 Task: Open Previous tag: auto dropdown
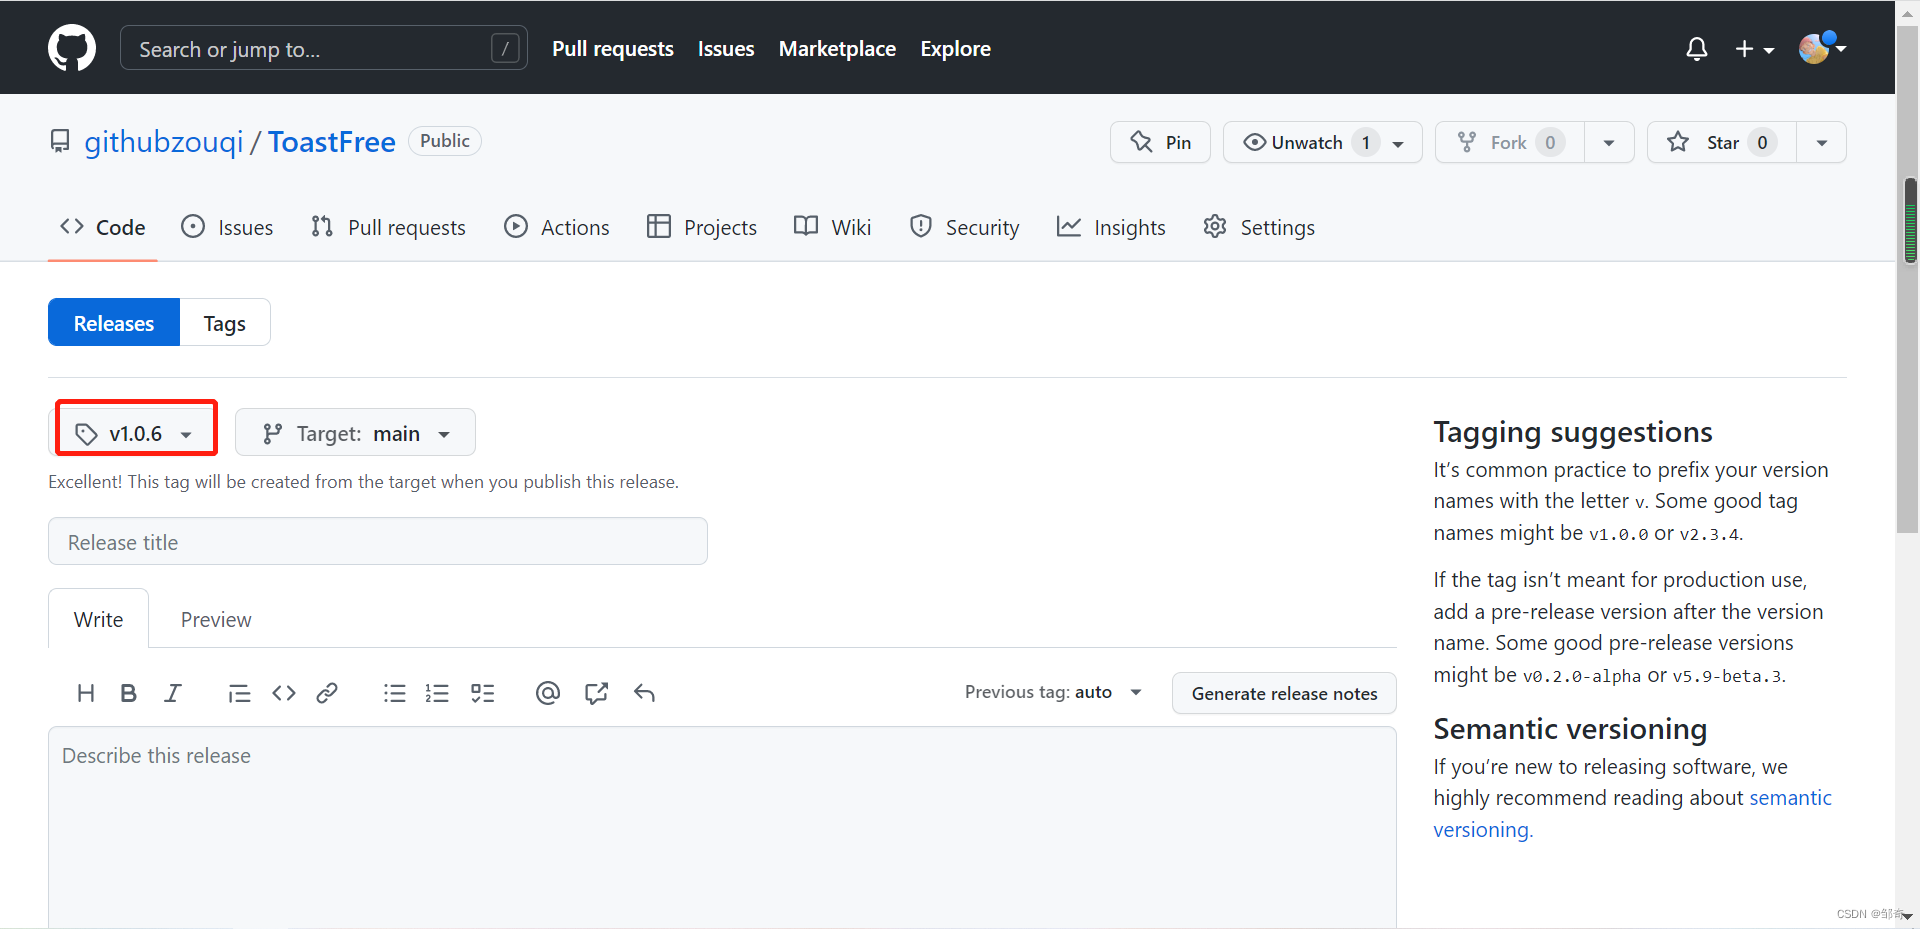(x=1053, y=692)
